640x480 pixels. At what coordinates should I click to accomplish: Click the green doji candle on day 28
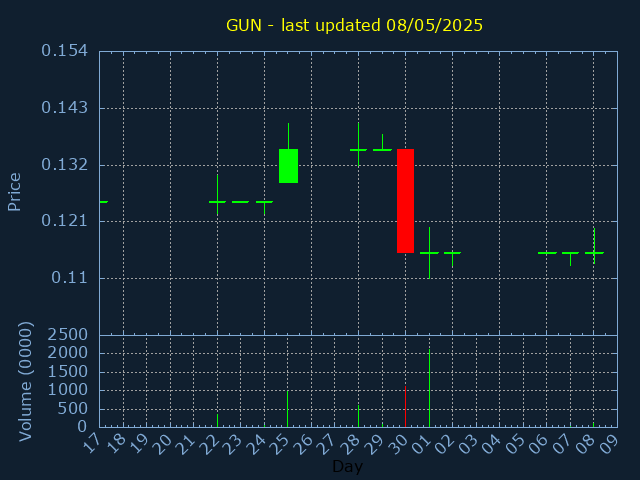pyautogui.click(x=358, y=150)
